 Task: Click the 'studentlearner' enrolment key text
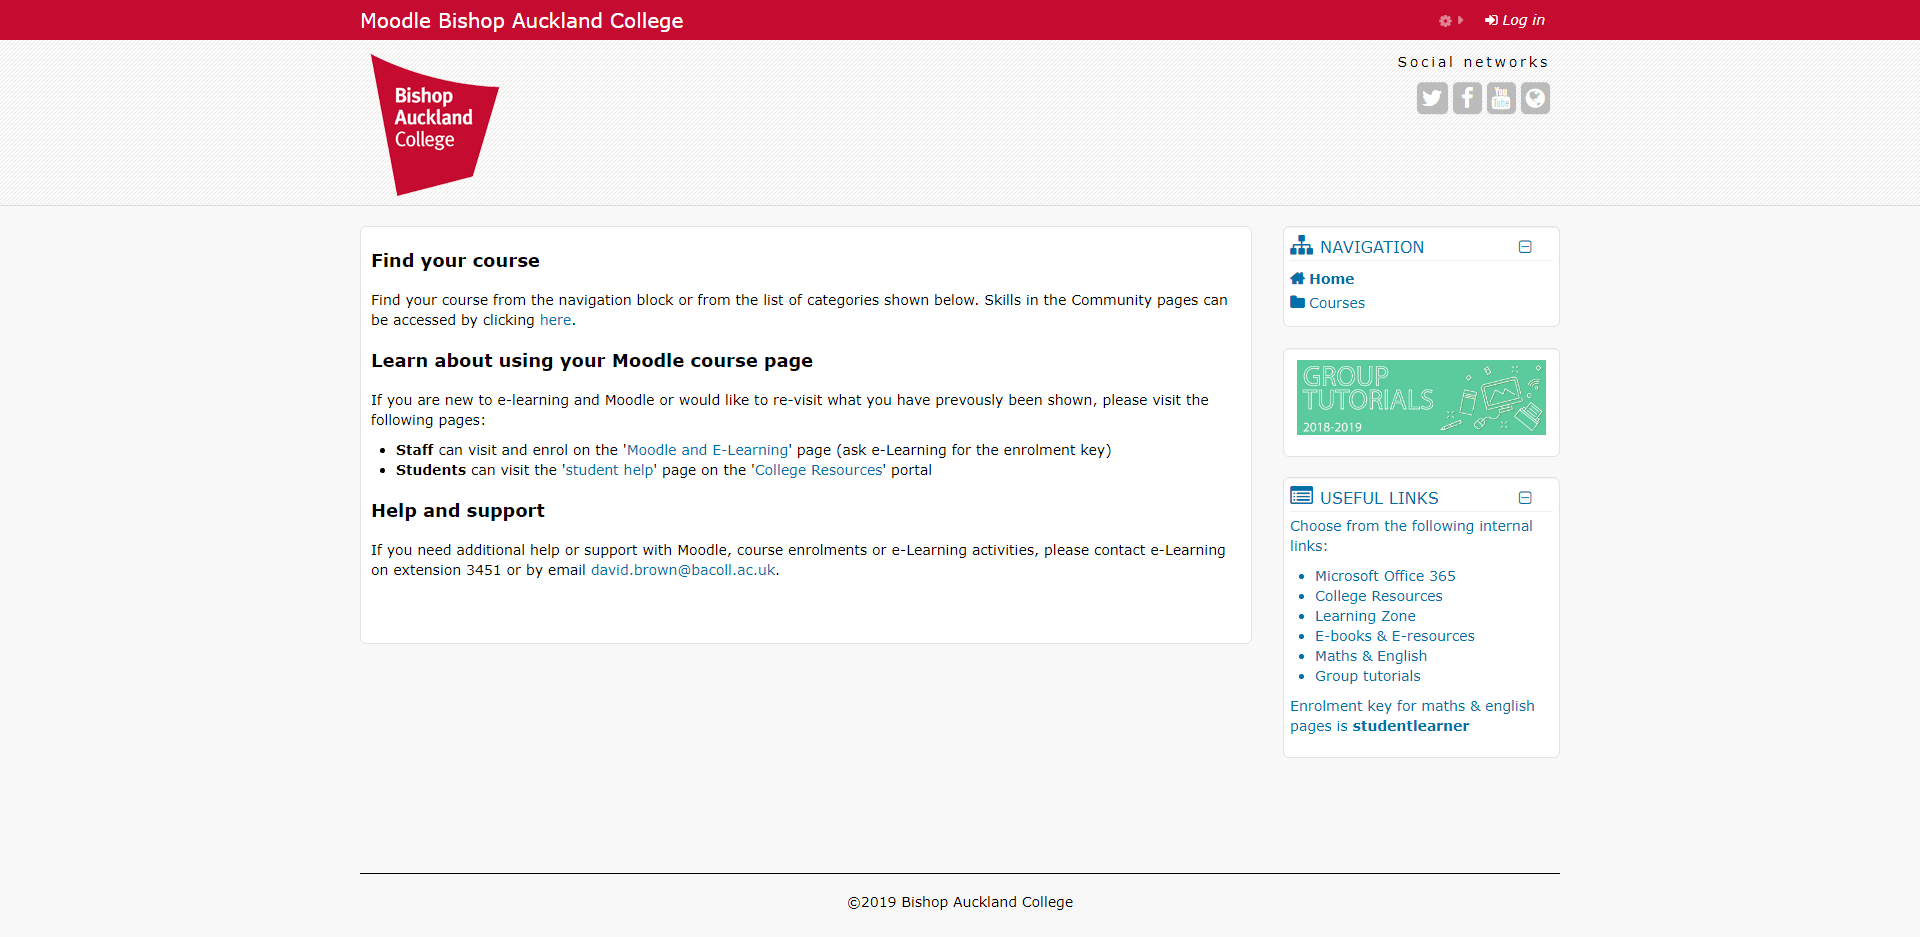point(1410,726)
